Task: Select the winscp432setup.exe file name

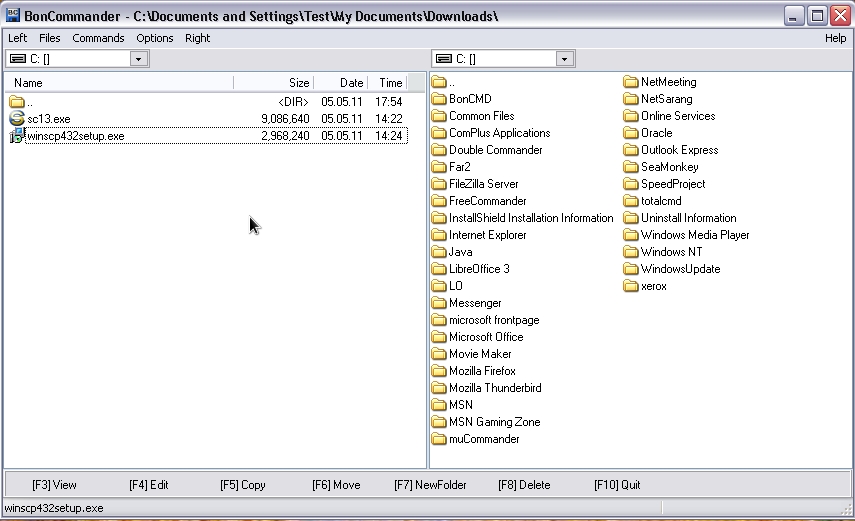Action: click(x=76, y=136)
